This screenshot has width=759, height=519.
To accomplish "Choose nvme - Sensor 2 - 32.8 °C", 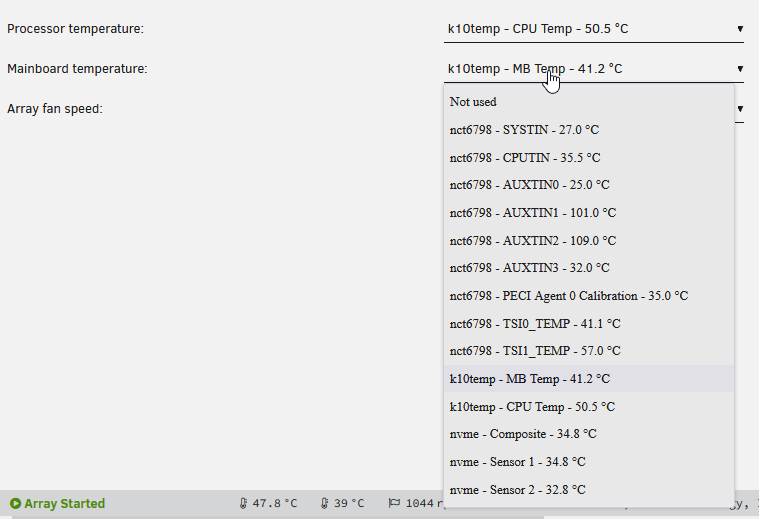I will [x=589, y=490].
